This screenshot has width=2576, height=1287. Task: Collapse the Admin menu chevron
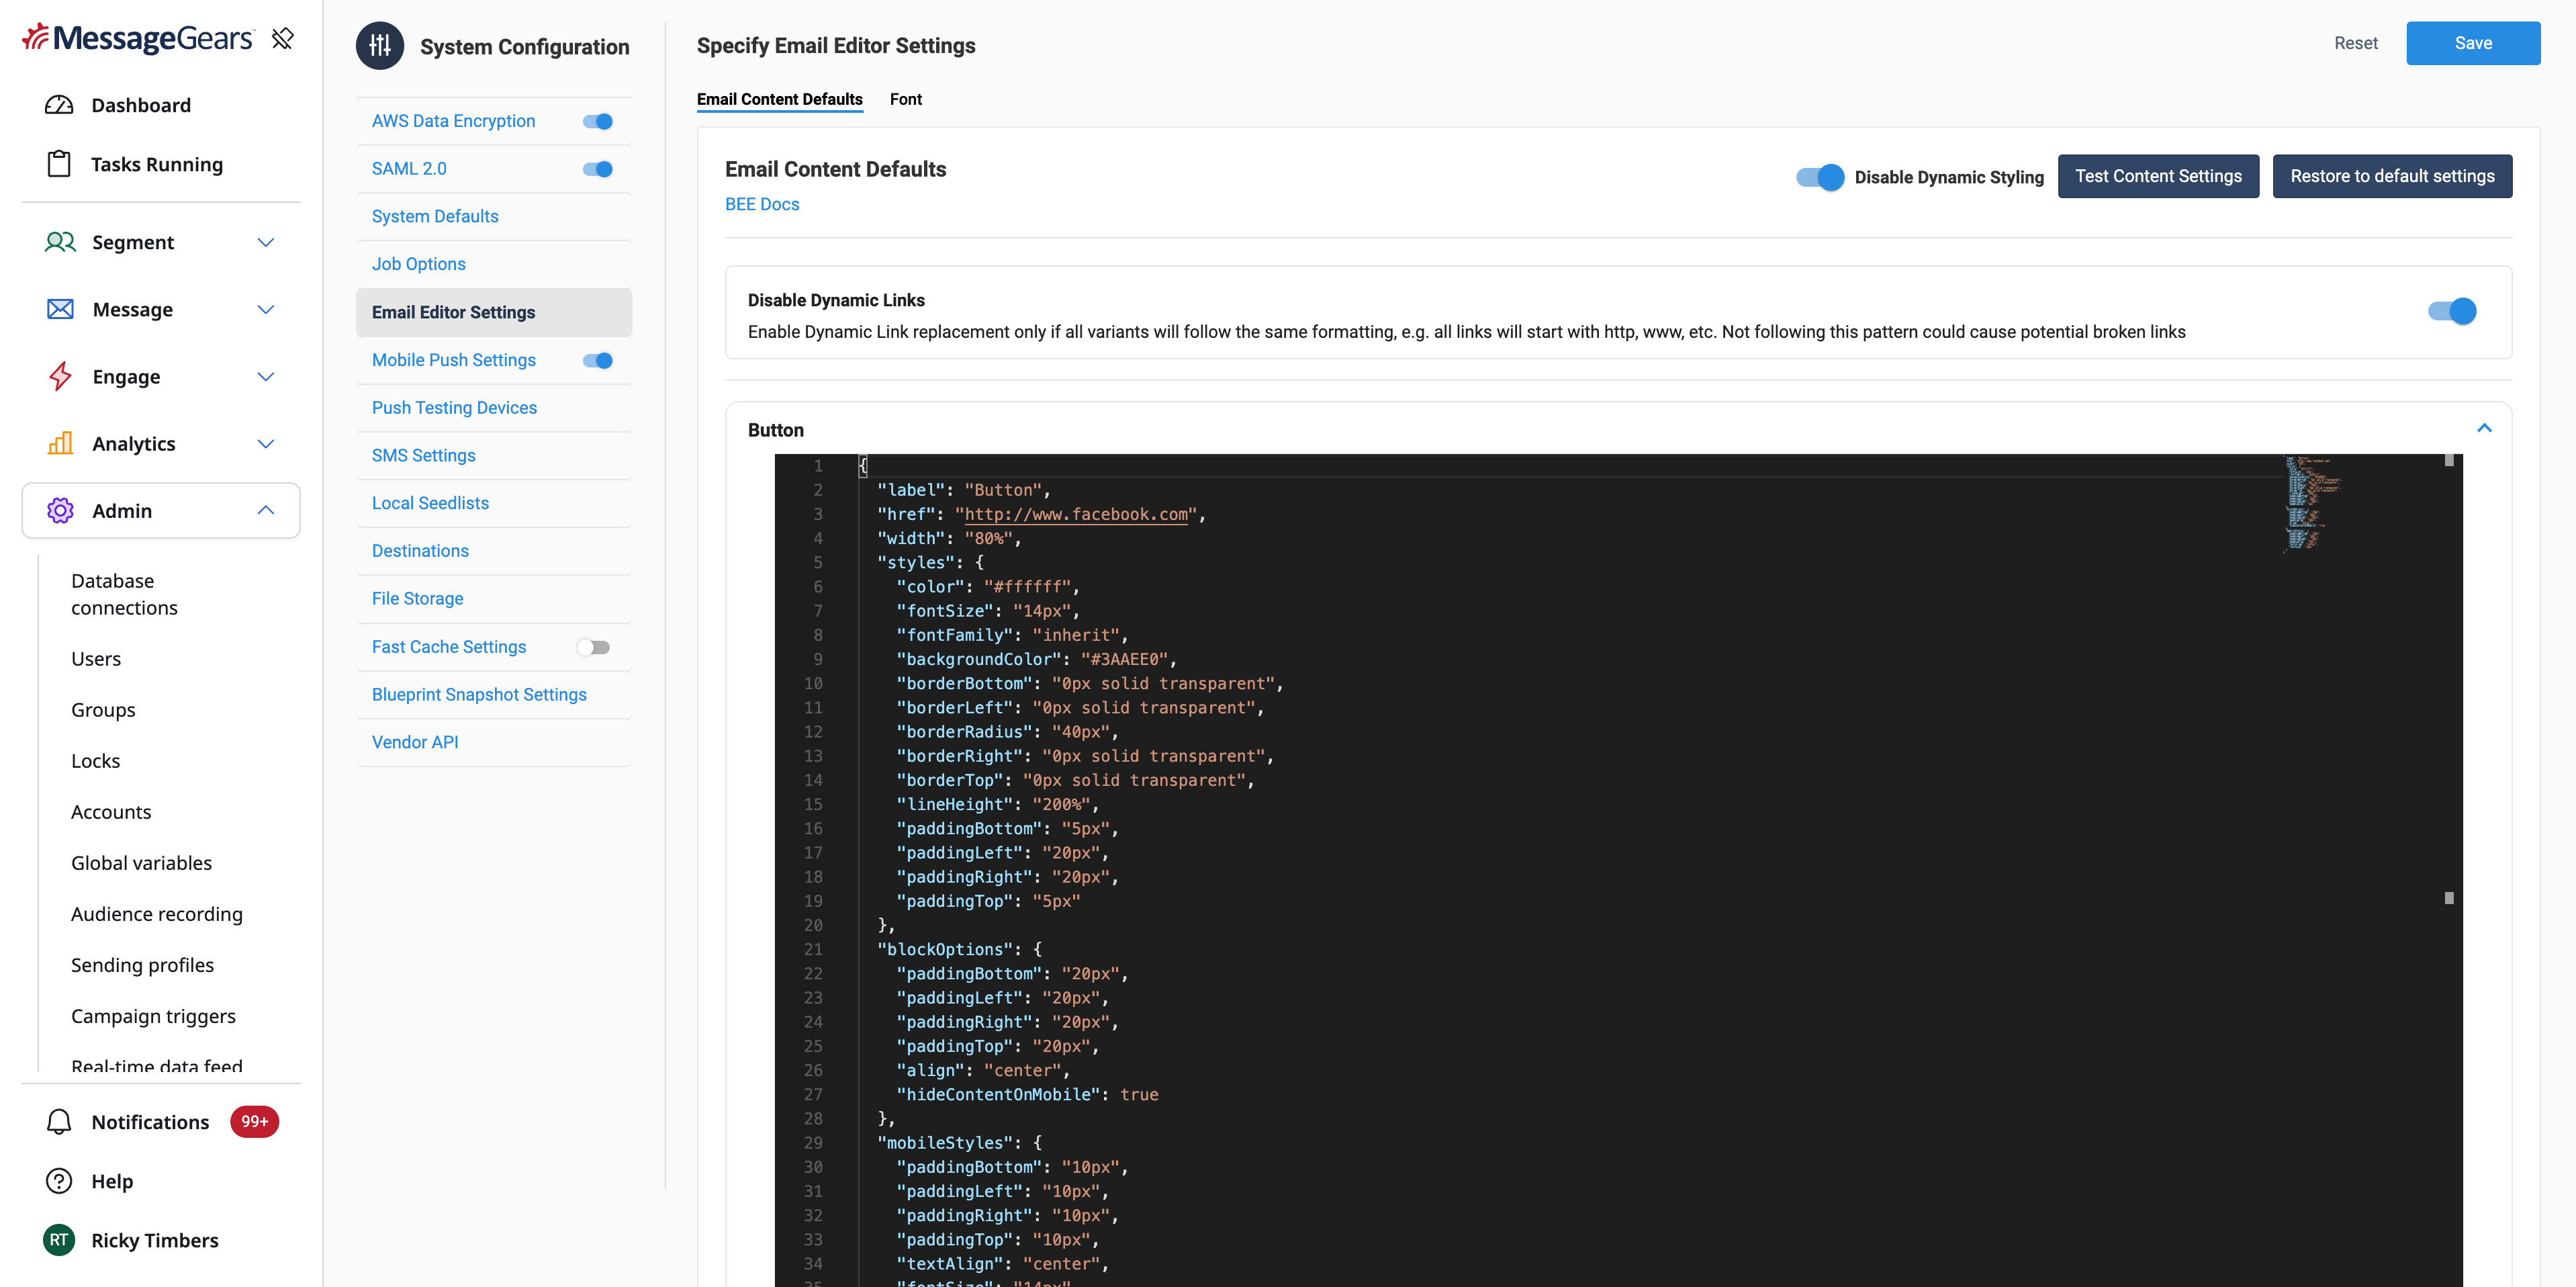266,510
